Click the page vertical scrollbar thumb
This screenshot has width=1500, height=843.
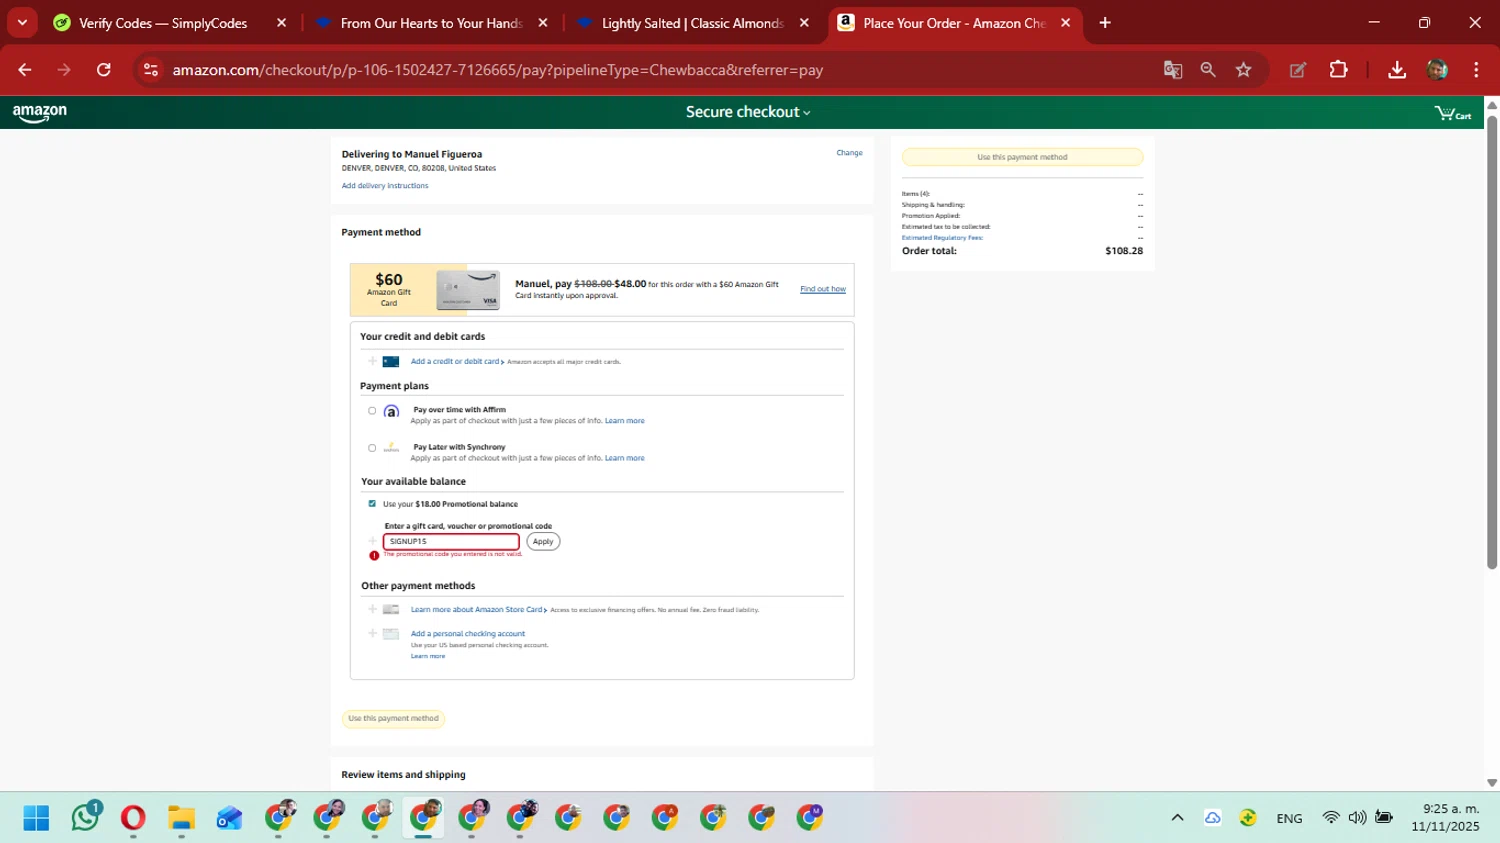tap(1492, 342)
